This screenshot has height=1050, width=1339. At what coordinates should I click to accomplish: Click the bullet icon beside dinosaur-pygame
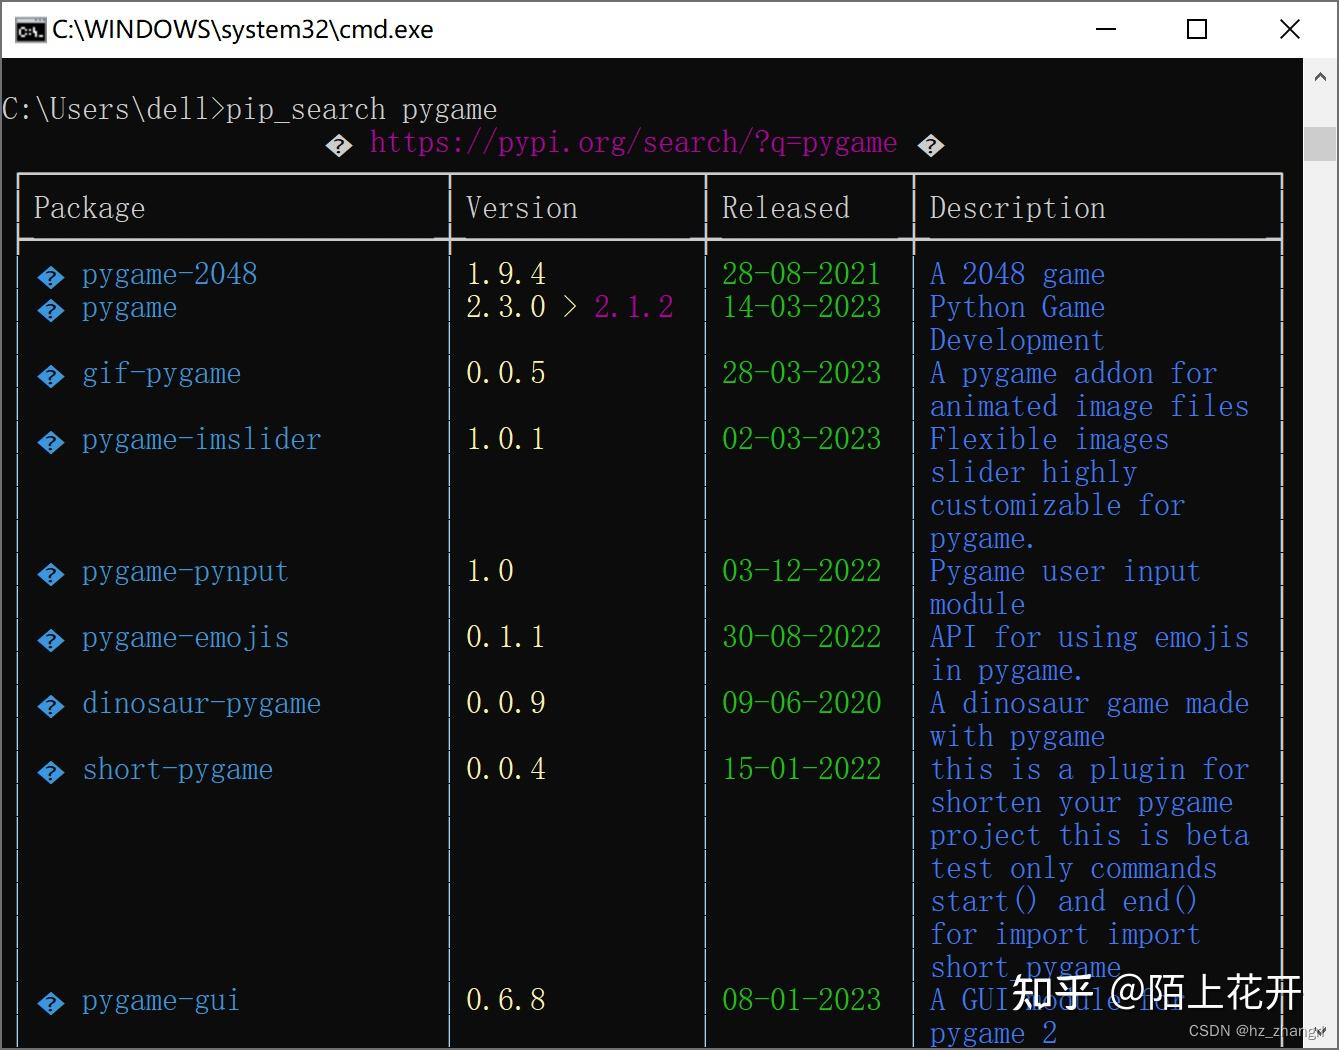click(50, 705)
